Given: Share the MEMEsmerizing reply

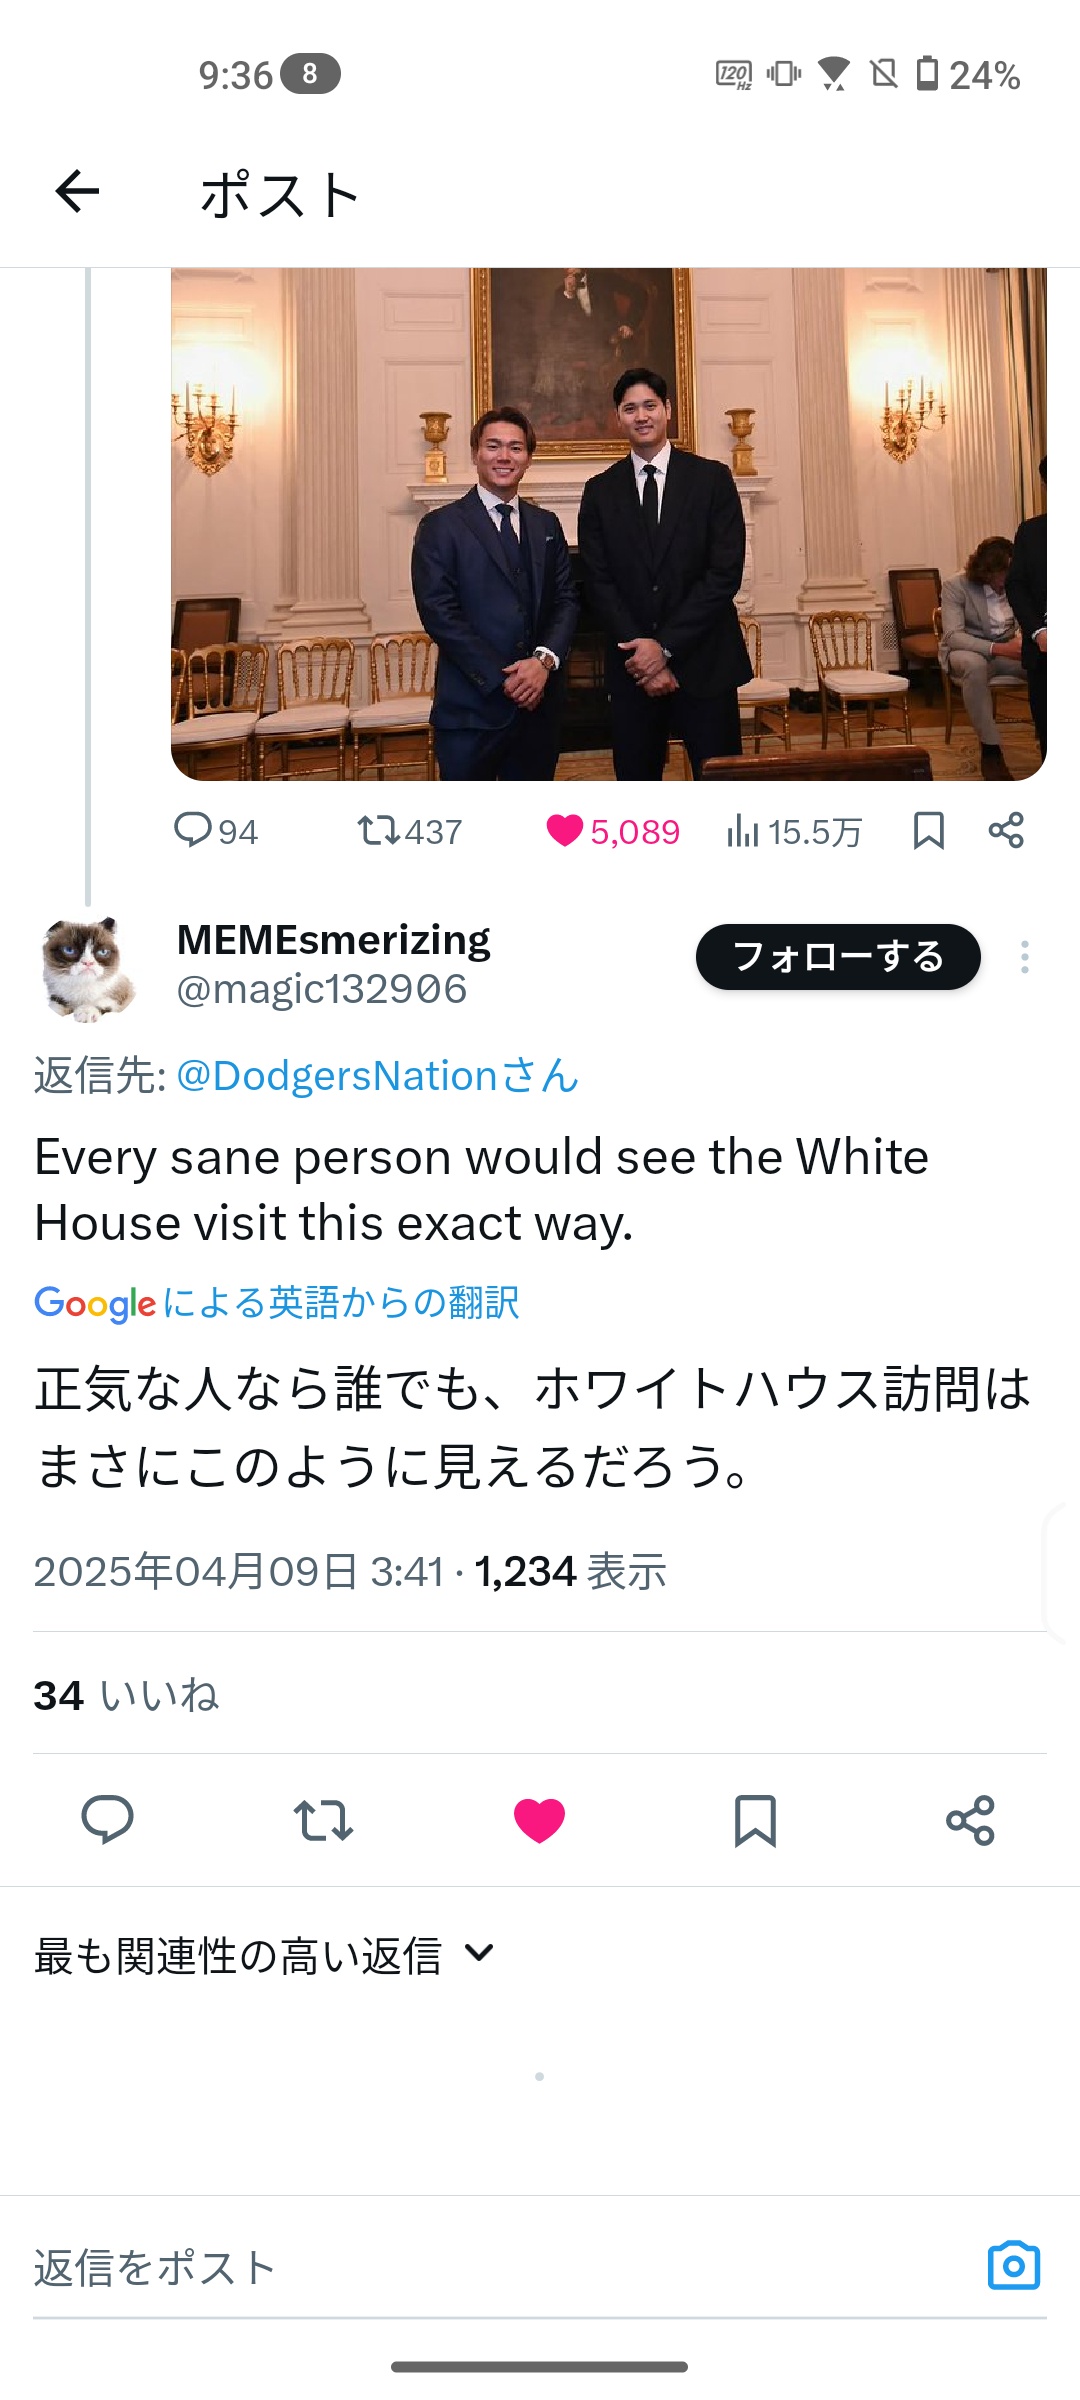Looking at the screenshot, I should tap(970, 1820).
